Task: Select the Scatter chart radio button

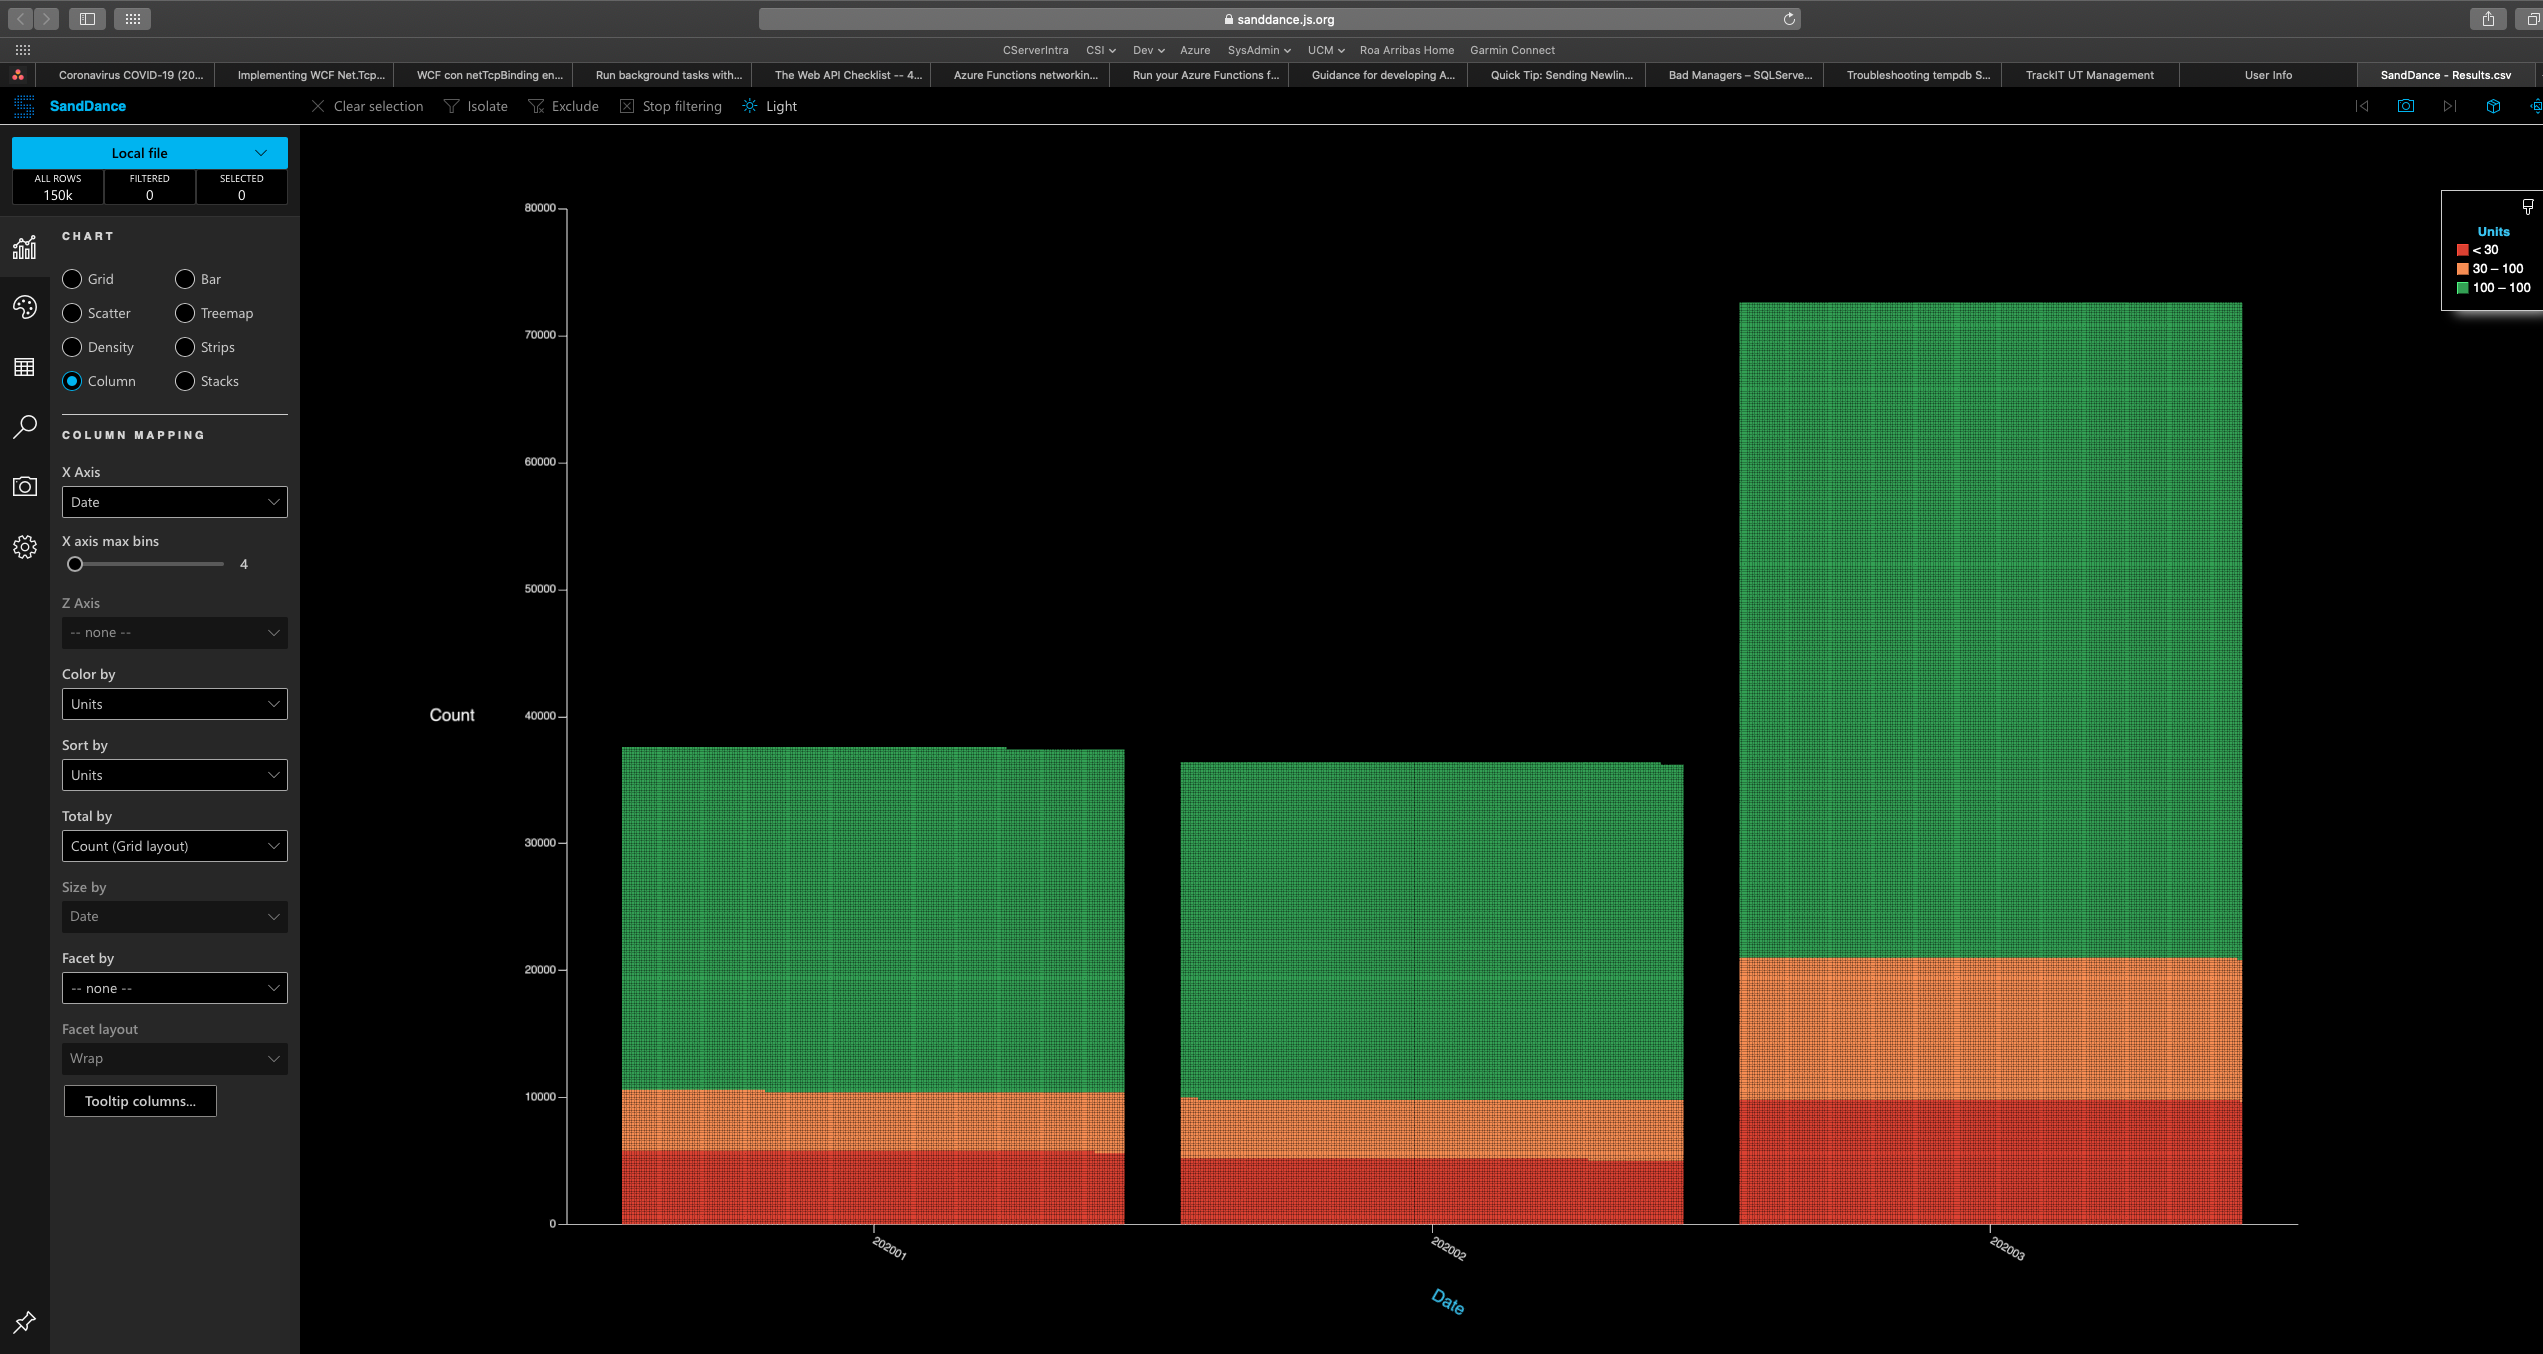Action: 72,313
